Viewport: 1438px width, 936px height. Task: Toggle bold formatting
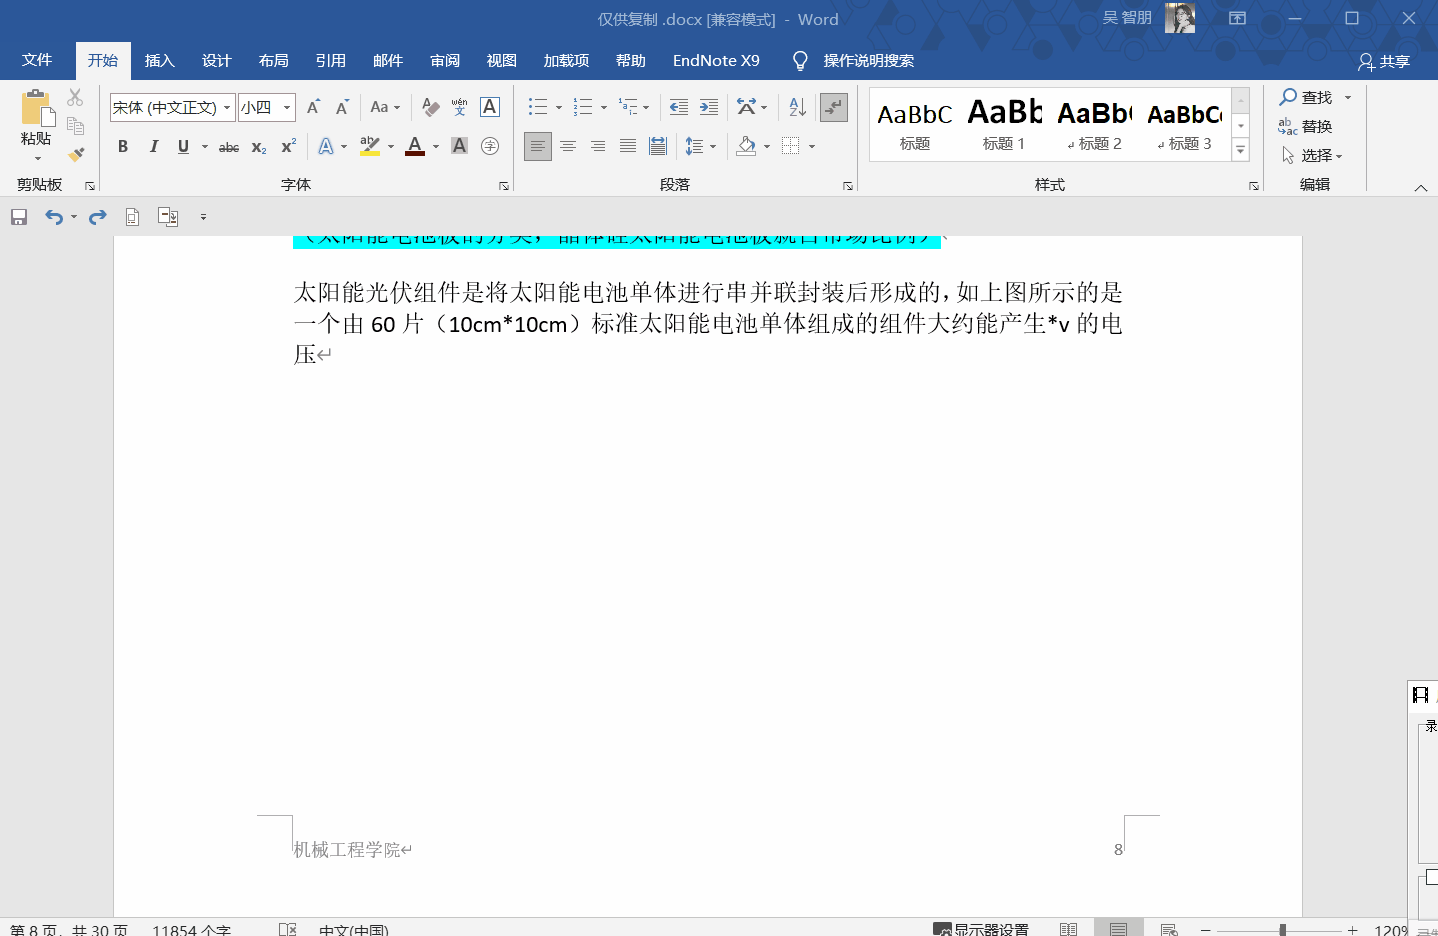122,146
